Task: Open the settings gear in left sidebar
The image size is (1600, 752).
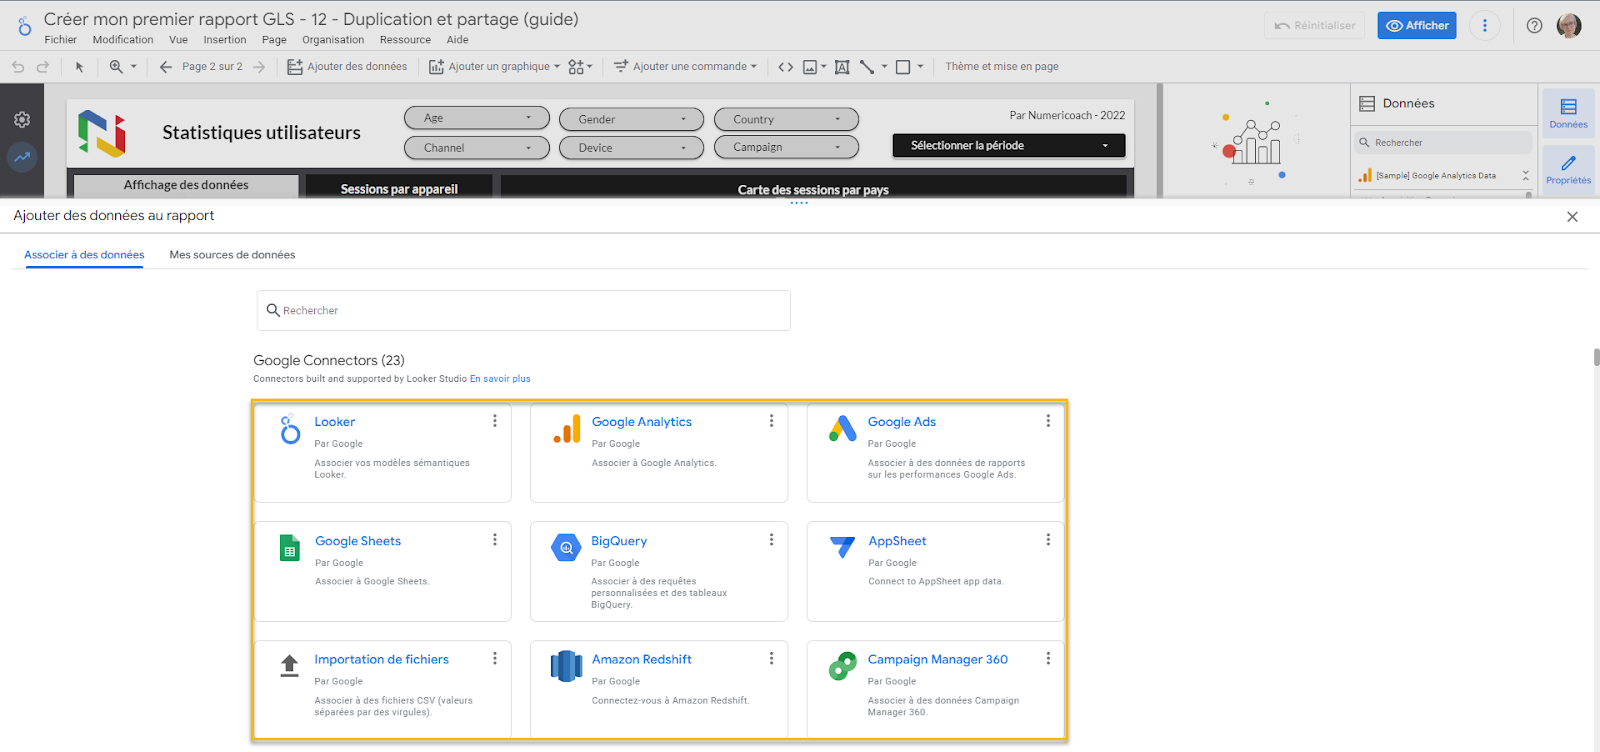Action: tap(22, 120)
